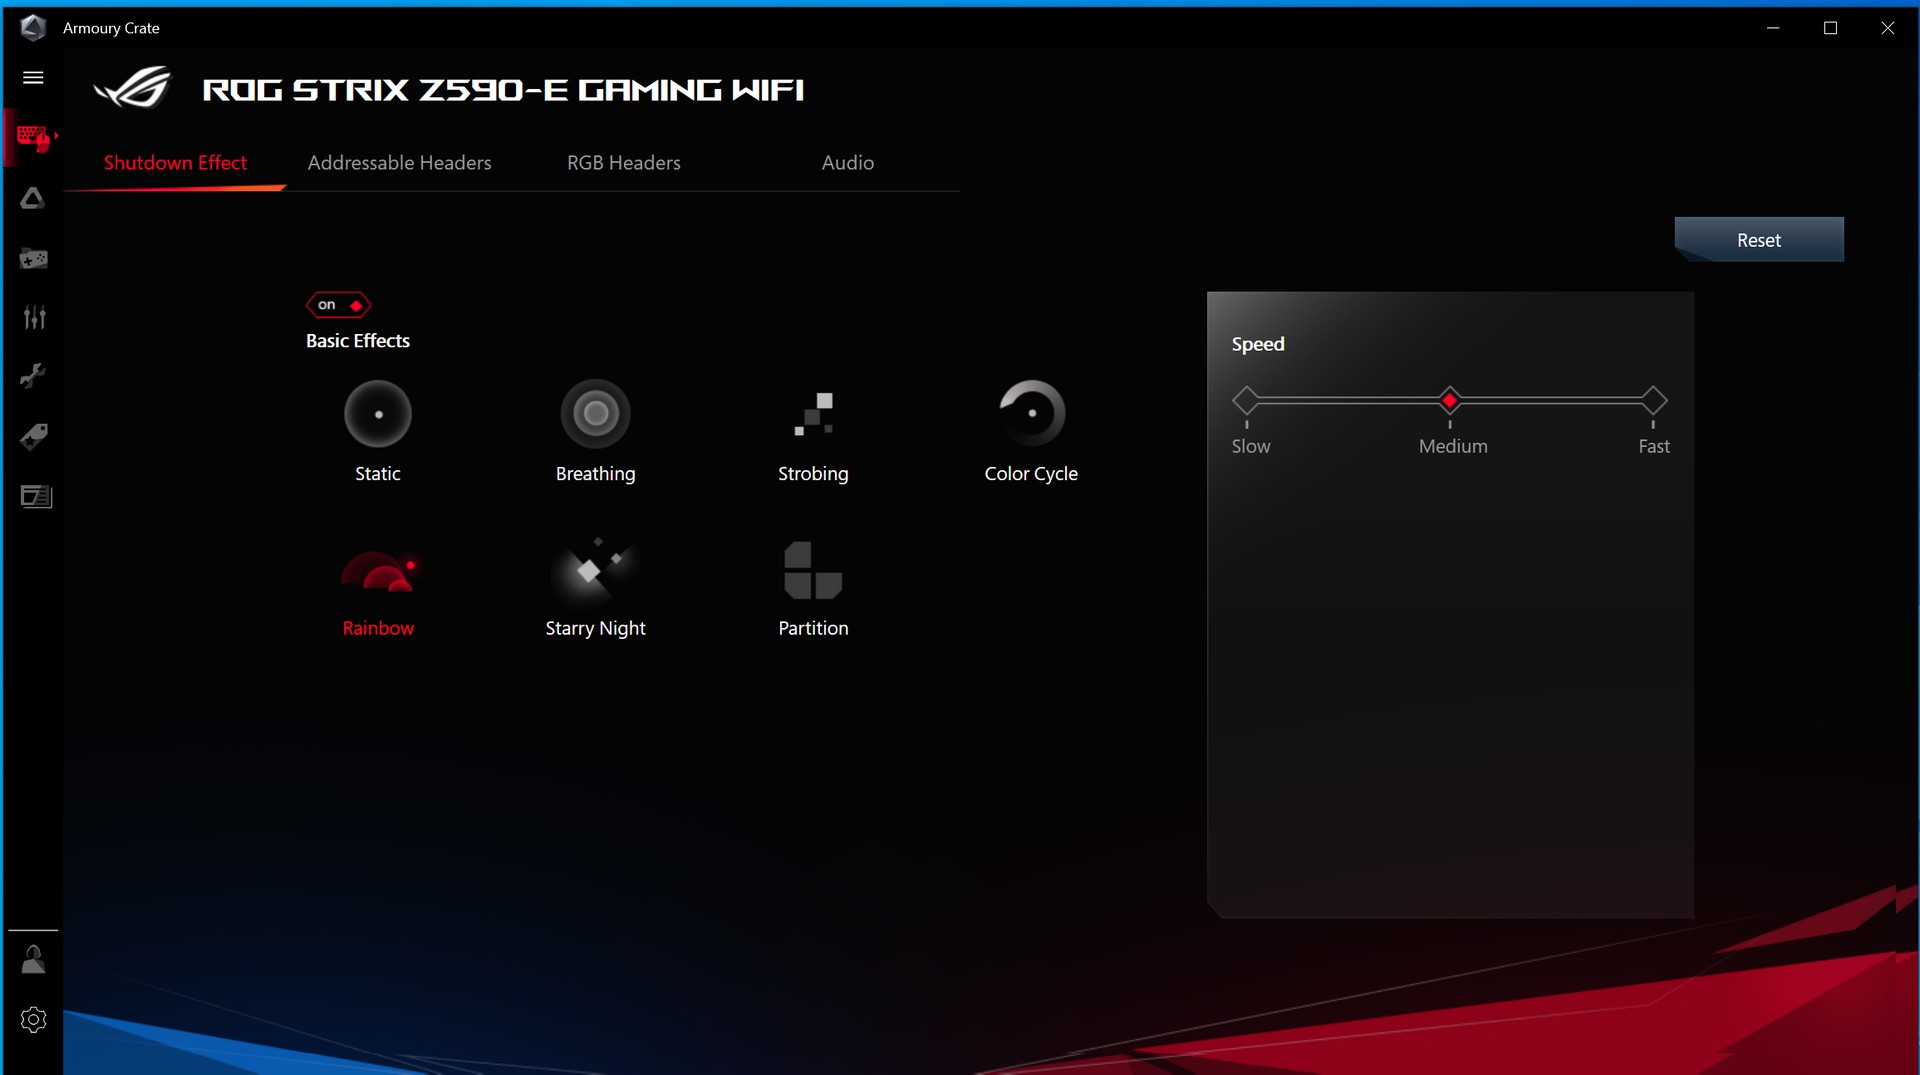The height and width of the screenshot is (1075, 1920).
Task: Open the Game Library controller icon
Action: pos(33,258)
